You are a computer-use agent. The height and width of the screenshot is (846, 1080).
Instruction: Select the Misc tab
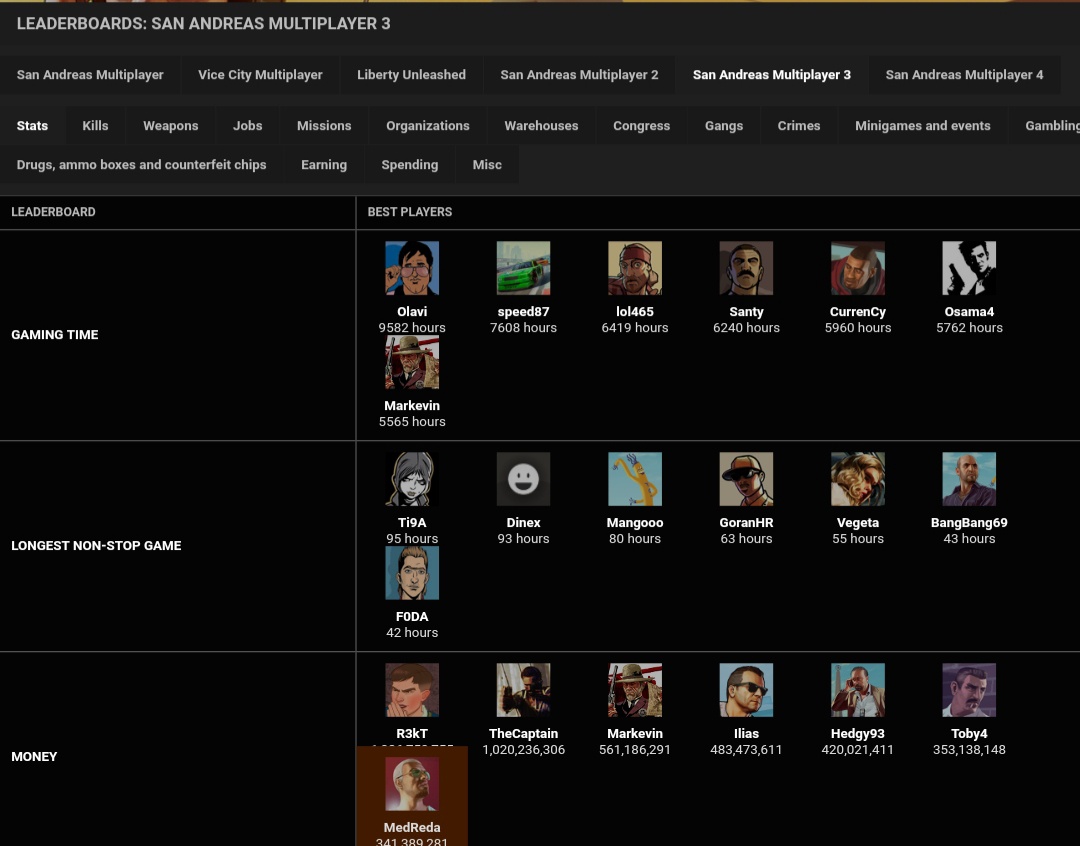(487, 165)
